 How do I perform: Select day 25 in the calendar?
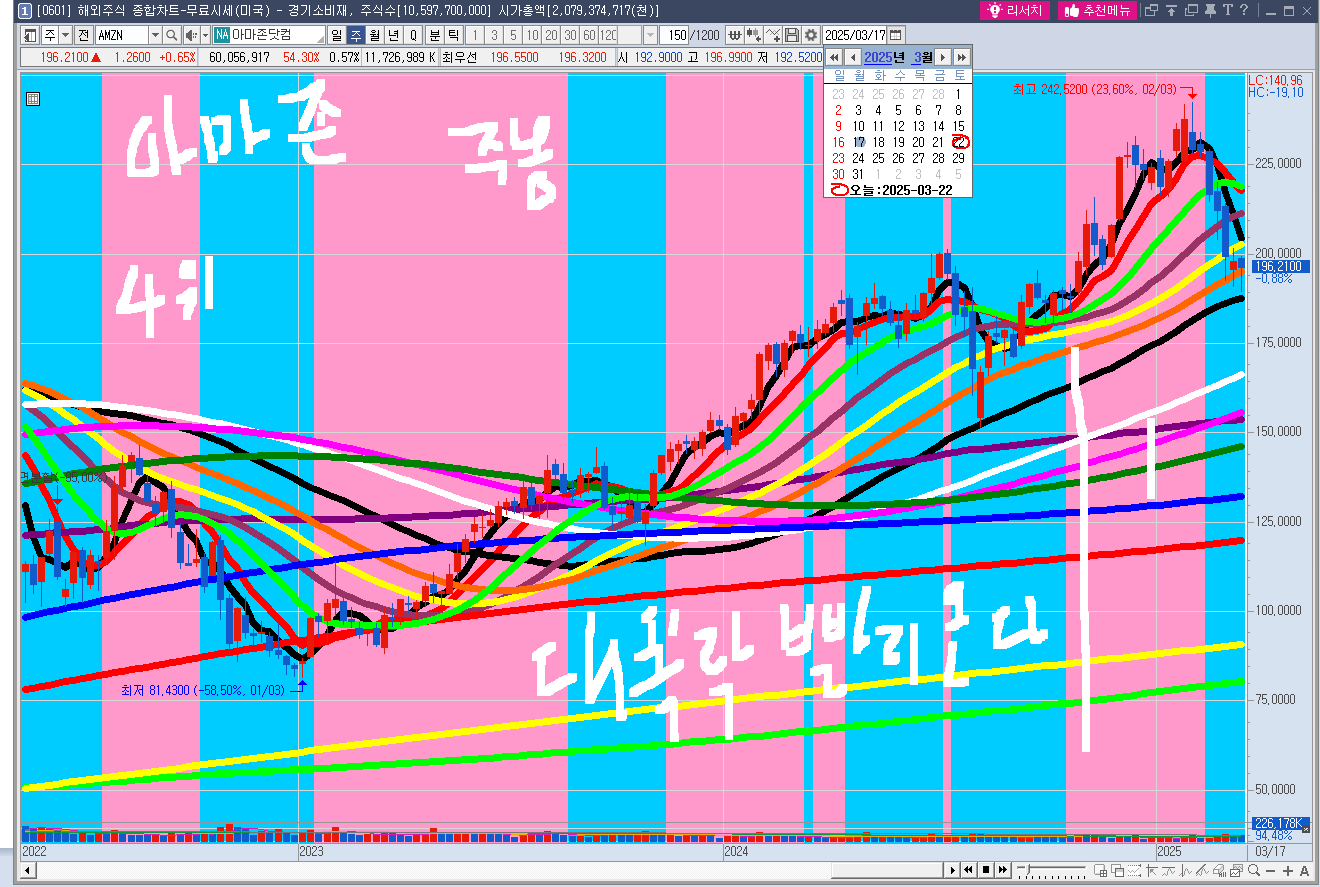coord(878,158)
